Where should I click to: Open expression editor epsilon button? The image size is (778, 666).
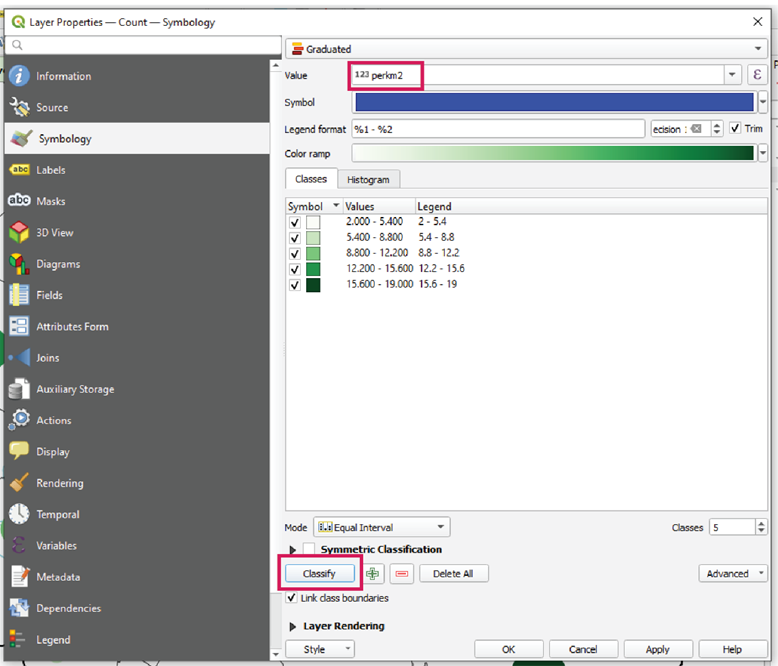coord(757,75)
